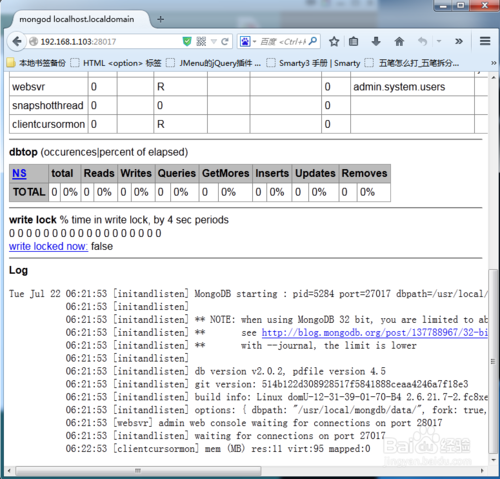Bookmark this page with the star icon

(x=334, y=42)
